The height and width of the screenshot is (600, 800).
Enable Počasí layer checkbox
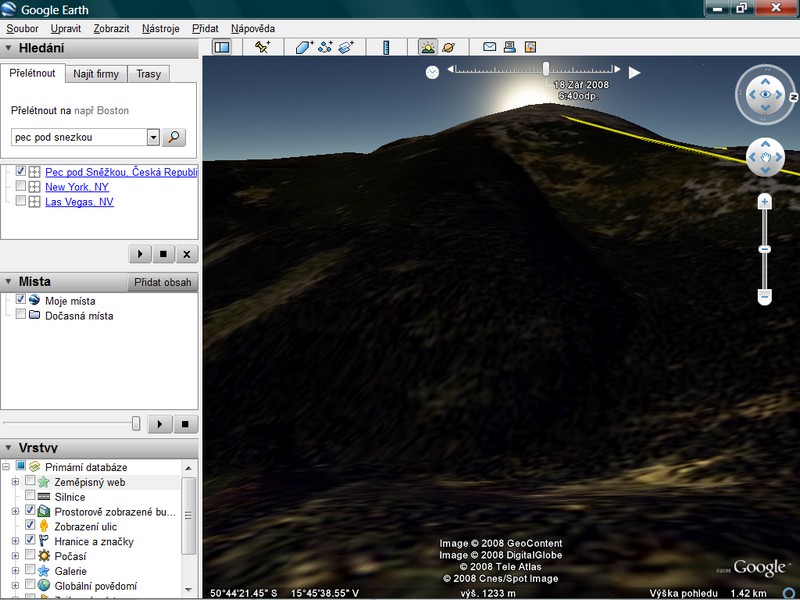(30, 555)
